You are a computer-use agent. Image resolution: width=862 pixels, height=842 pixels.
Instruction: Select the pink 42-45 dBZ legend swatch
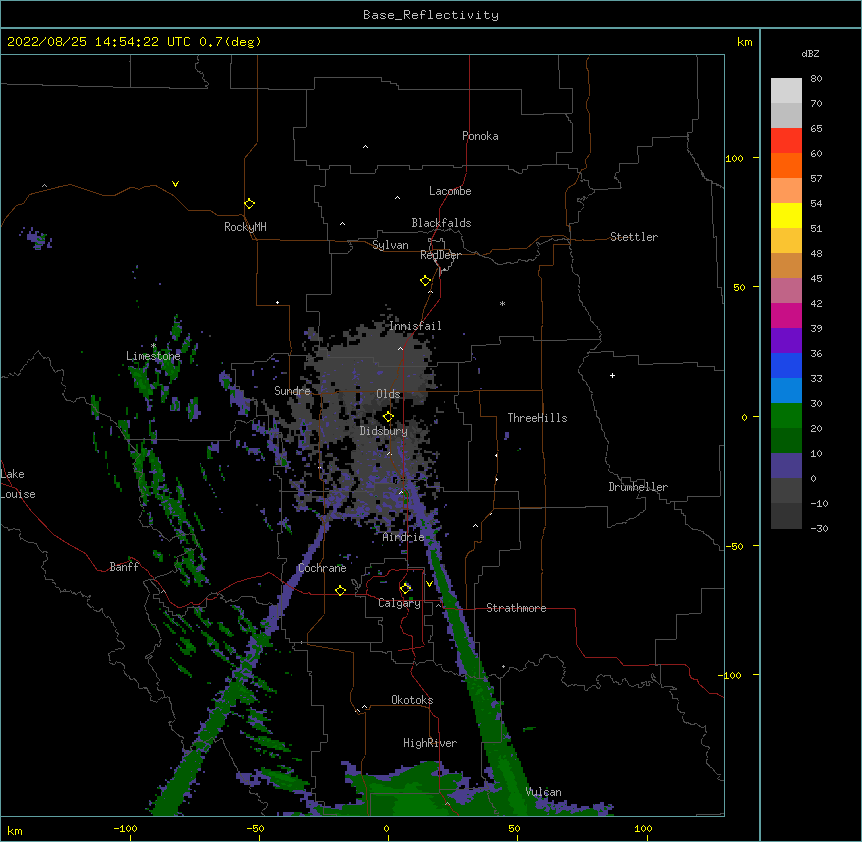pos(786,291)
